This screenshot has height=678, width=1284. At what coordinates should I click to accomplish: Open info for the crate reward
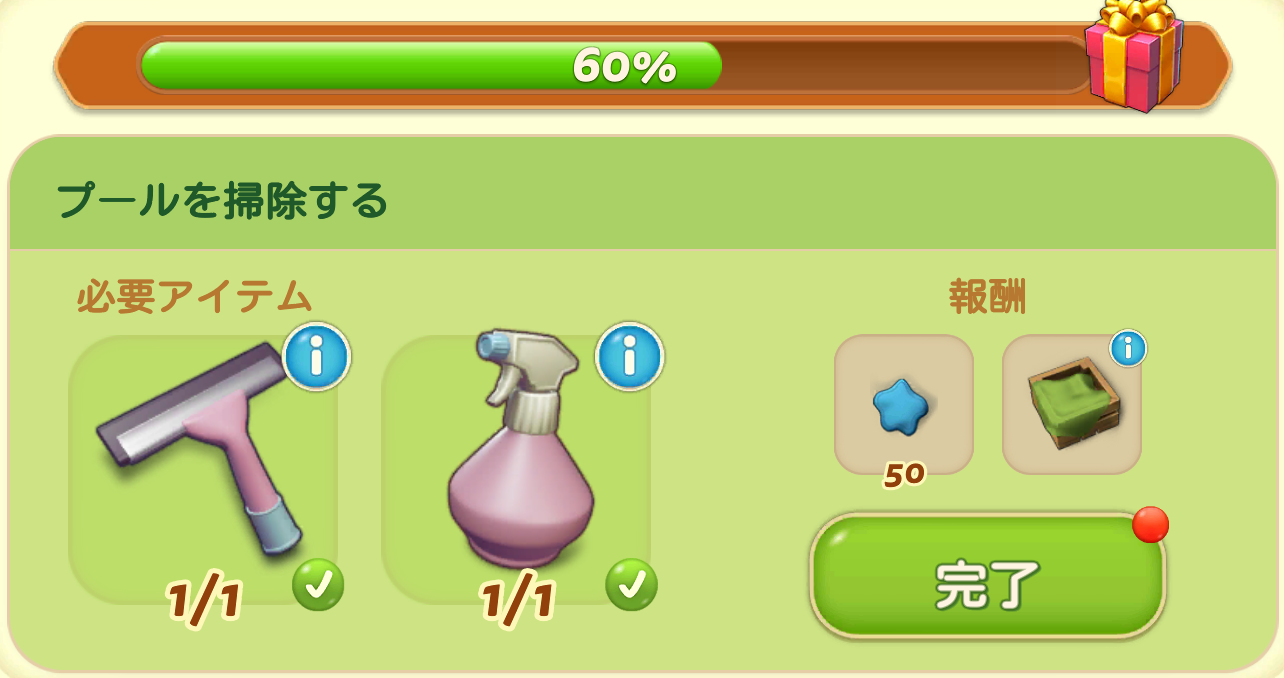tap(1128, 348)
